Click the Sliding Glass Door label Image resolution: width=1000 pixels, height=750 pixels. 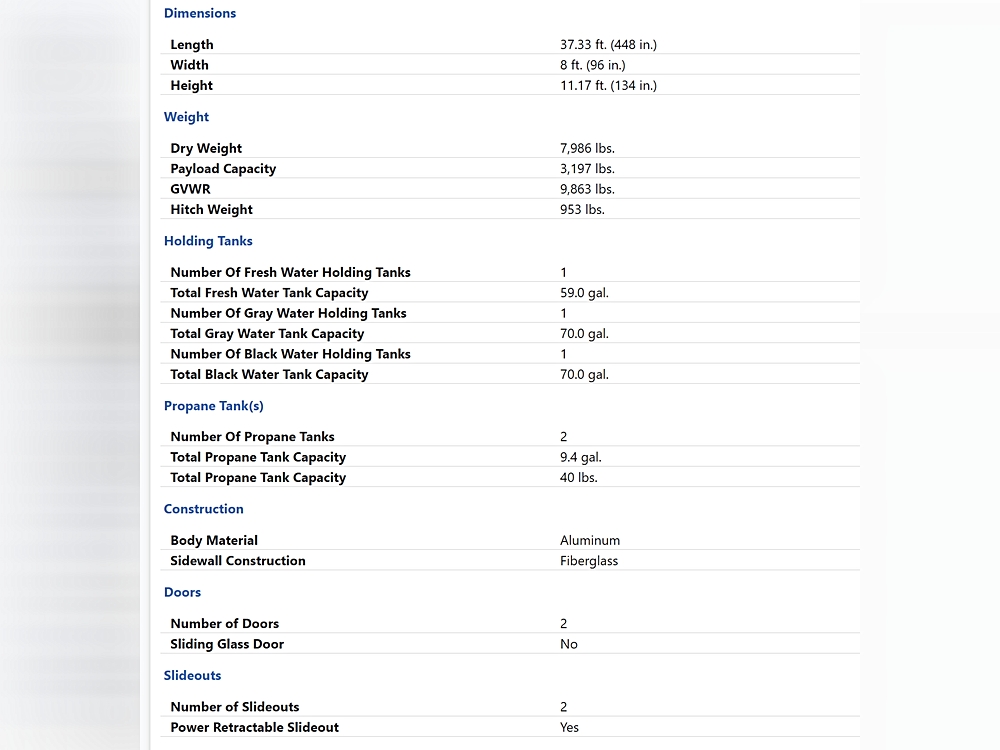227,644
